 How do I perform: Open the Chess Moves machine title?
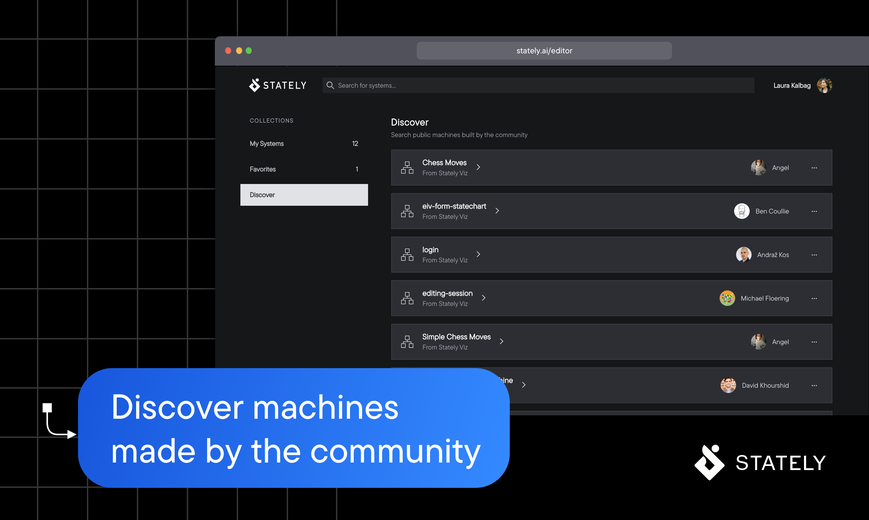444,162
